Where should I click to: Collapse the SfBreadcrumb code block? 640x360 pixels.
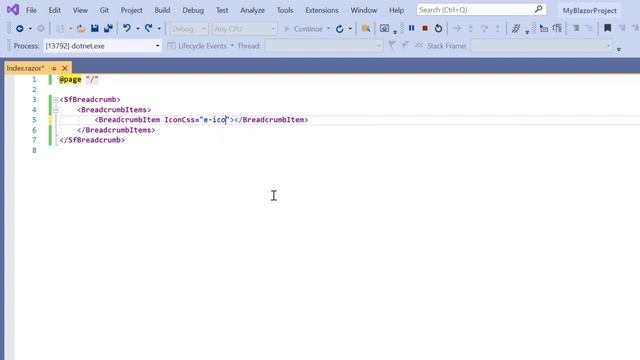click(56, 100)
